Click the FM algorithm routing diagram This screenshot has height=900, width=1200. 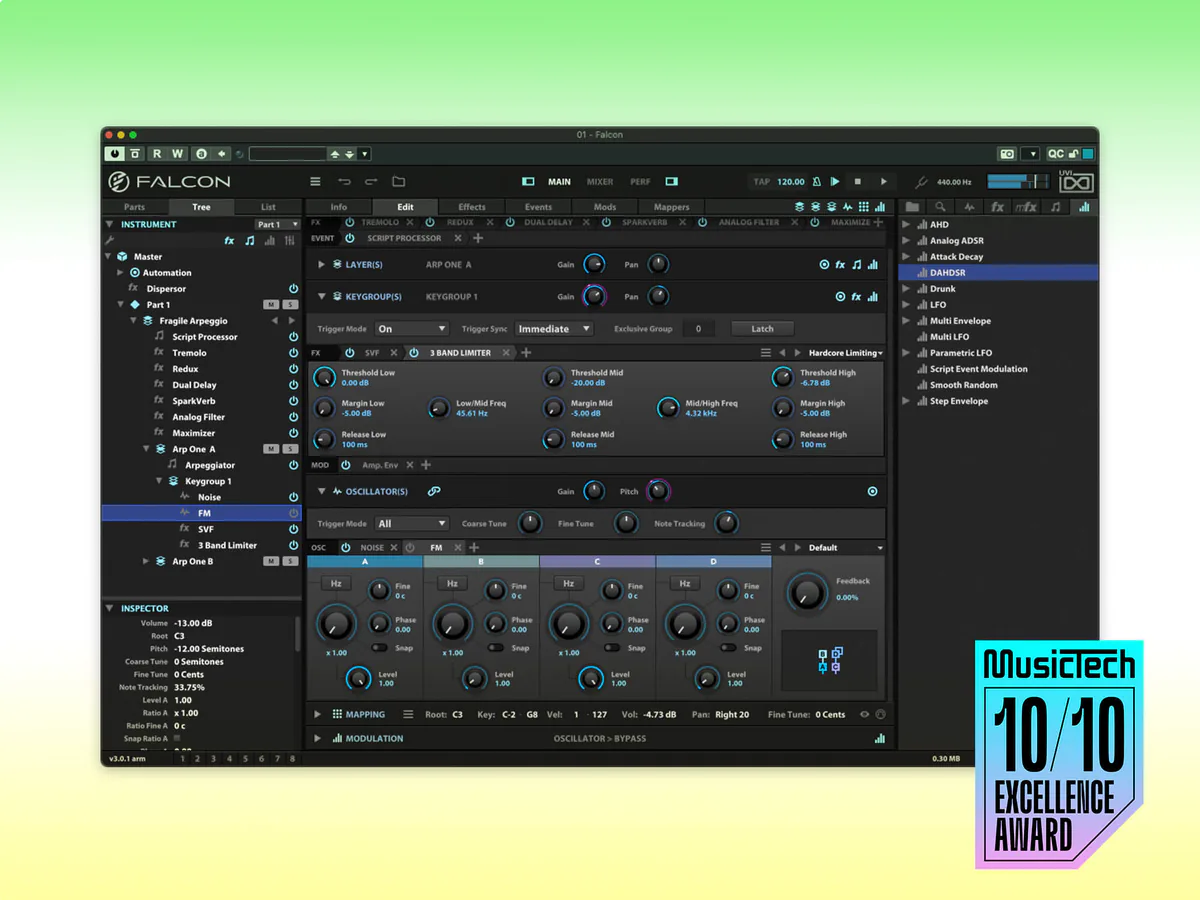pos(830,662)
